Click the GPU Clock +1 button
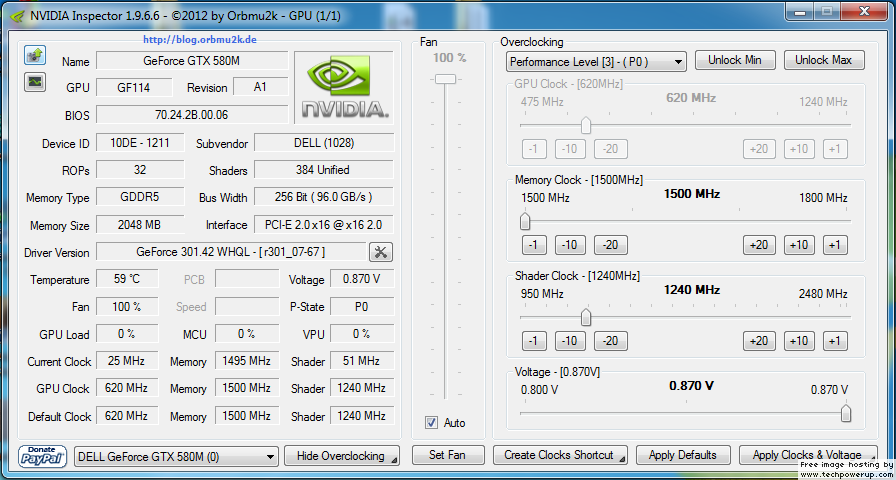Screen dimensions: 896x480 pos(835,149)
